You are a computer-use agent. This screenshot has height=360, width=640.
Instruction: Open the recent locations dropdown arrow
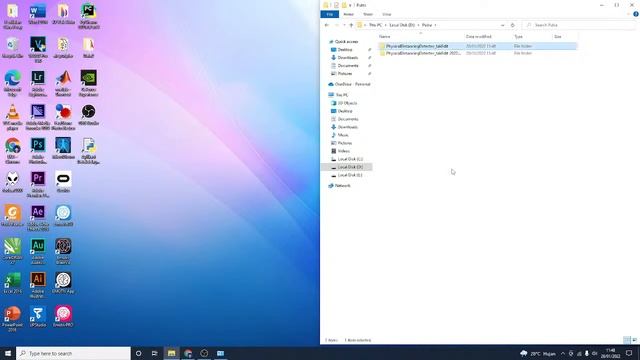pyautogui.click(x=344, y=25)
